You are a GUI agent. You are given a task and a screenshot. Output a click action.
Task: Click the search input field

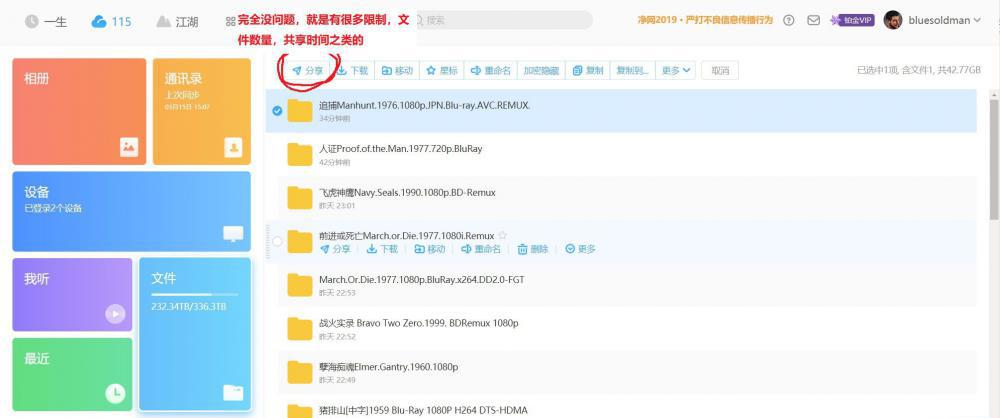coord(502,20)
